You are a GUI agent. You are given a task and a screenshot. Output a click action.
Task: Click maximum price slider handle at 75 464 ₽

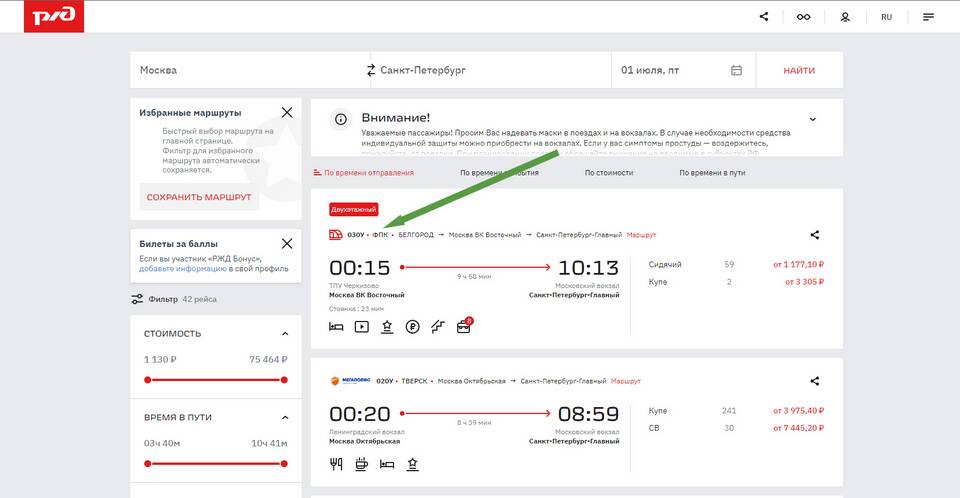[x=284, y=380]
